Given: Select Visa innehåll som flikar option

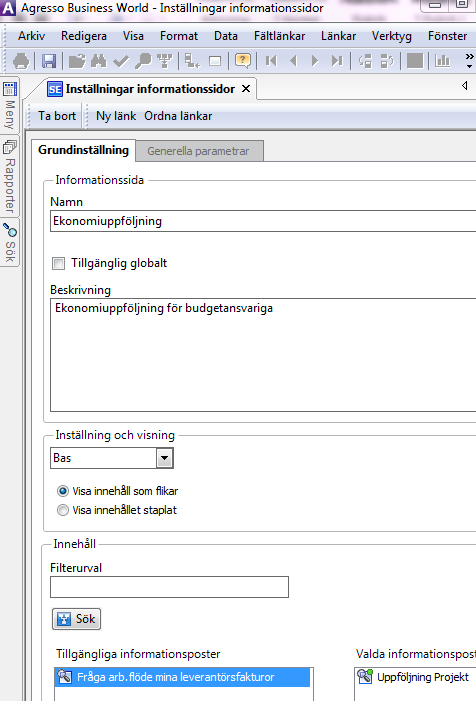Looking at the screenshot, I should pyautogui.click(x=63, y=491).
